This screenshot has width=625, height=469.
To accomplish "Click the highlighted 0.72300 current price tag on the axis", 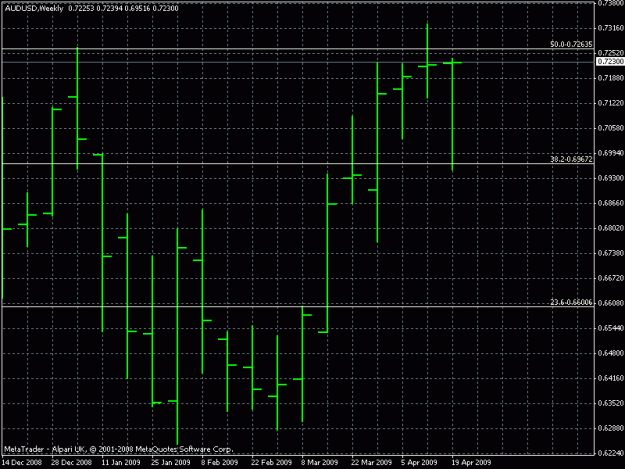I will [610, 61].
